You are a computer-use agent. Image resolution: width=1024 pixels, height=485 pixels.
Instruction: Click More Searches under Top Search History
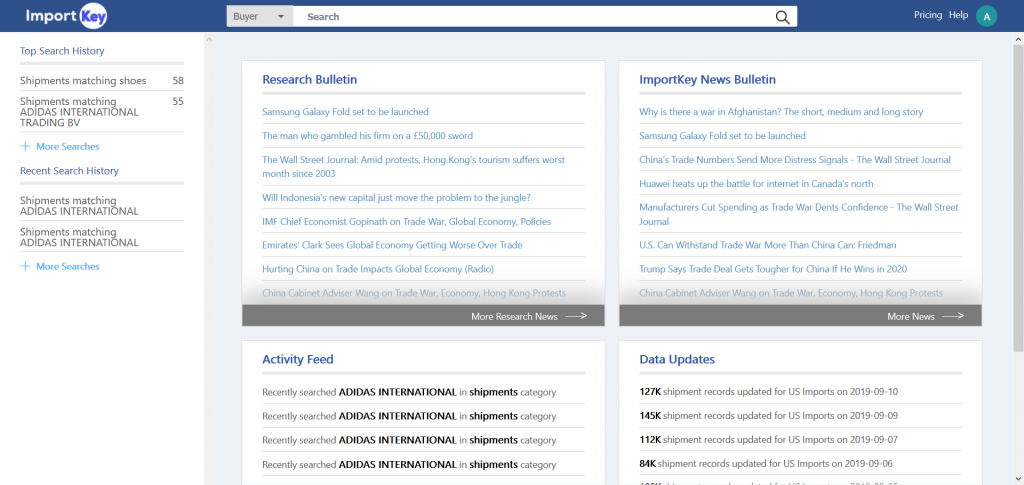[x=68, y=146]
